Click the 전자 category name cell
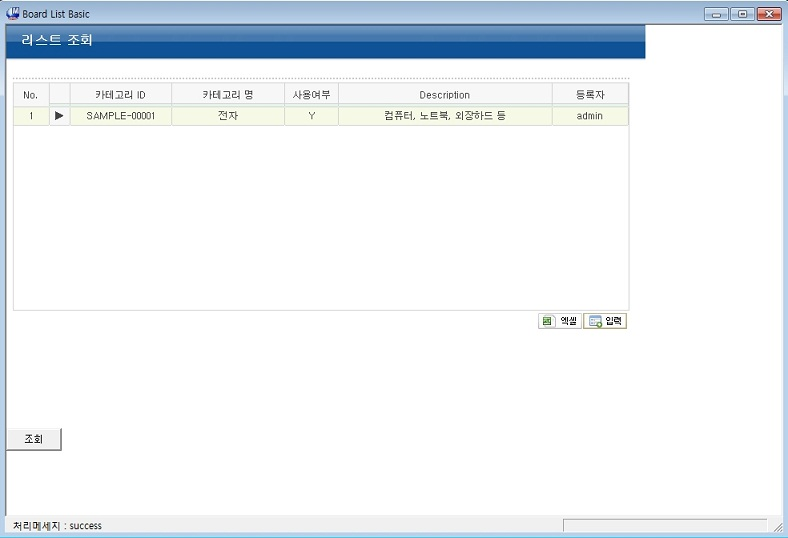The width and height of the screenshot is (788, 538). 227,116
